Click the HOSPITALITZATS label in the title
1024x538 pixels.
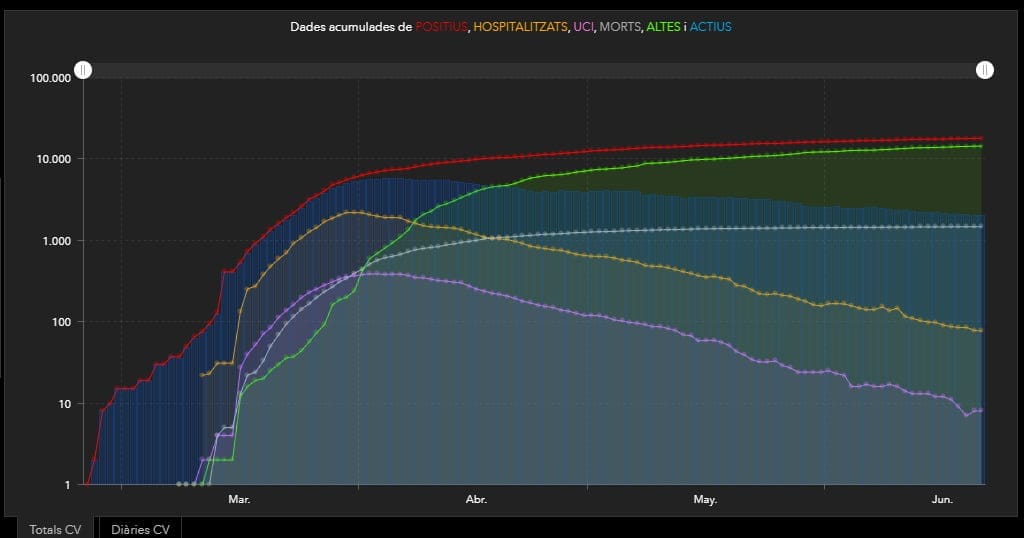coord(520,27)
